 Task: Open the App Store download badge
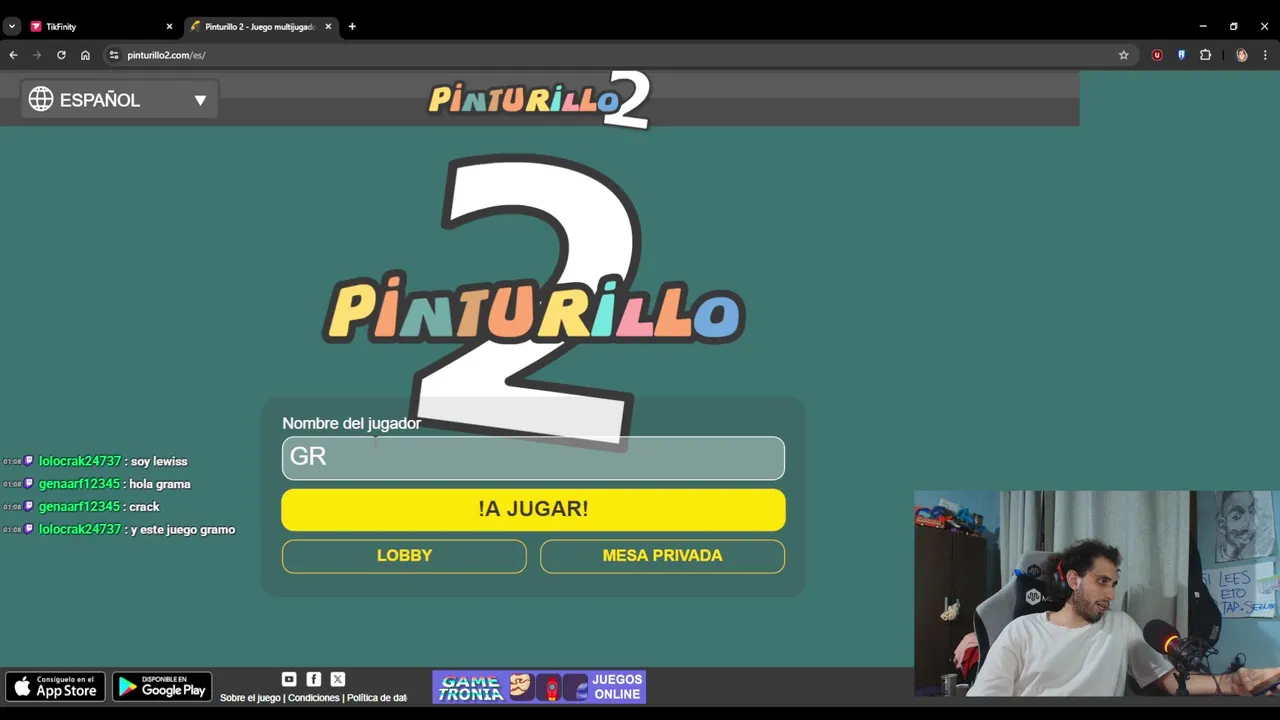point(56,687)
